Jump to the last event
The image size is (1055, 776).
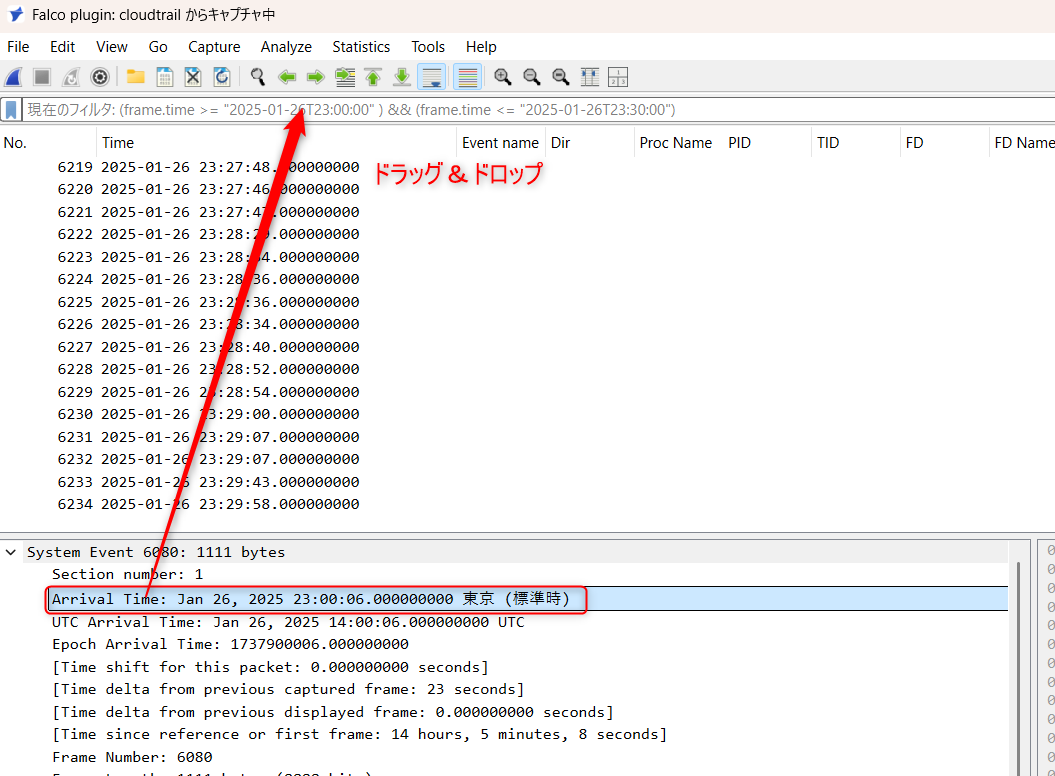pos(402,77)
